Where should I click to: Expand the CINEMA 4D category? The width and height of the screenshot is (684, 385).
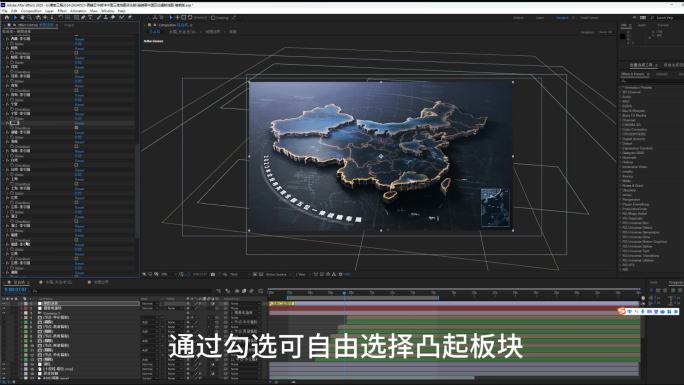631,125
